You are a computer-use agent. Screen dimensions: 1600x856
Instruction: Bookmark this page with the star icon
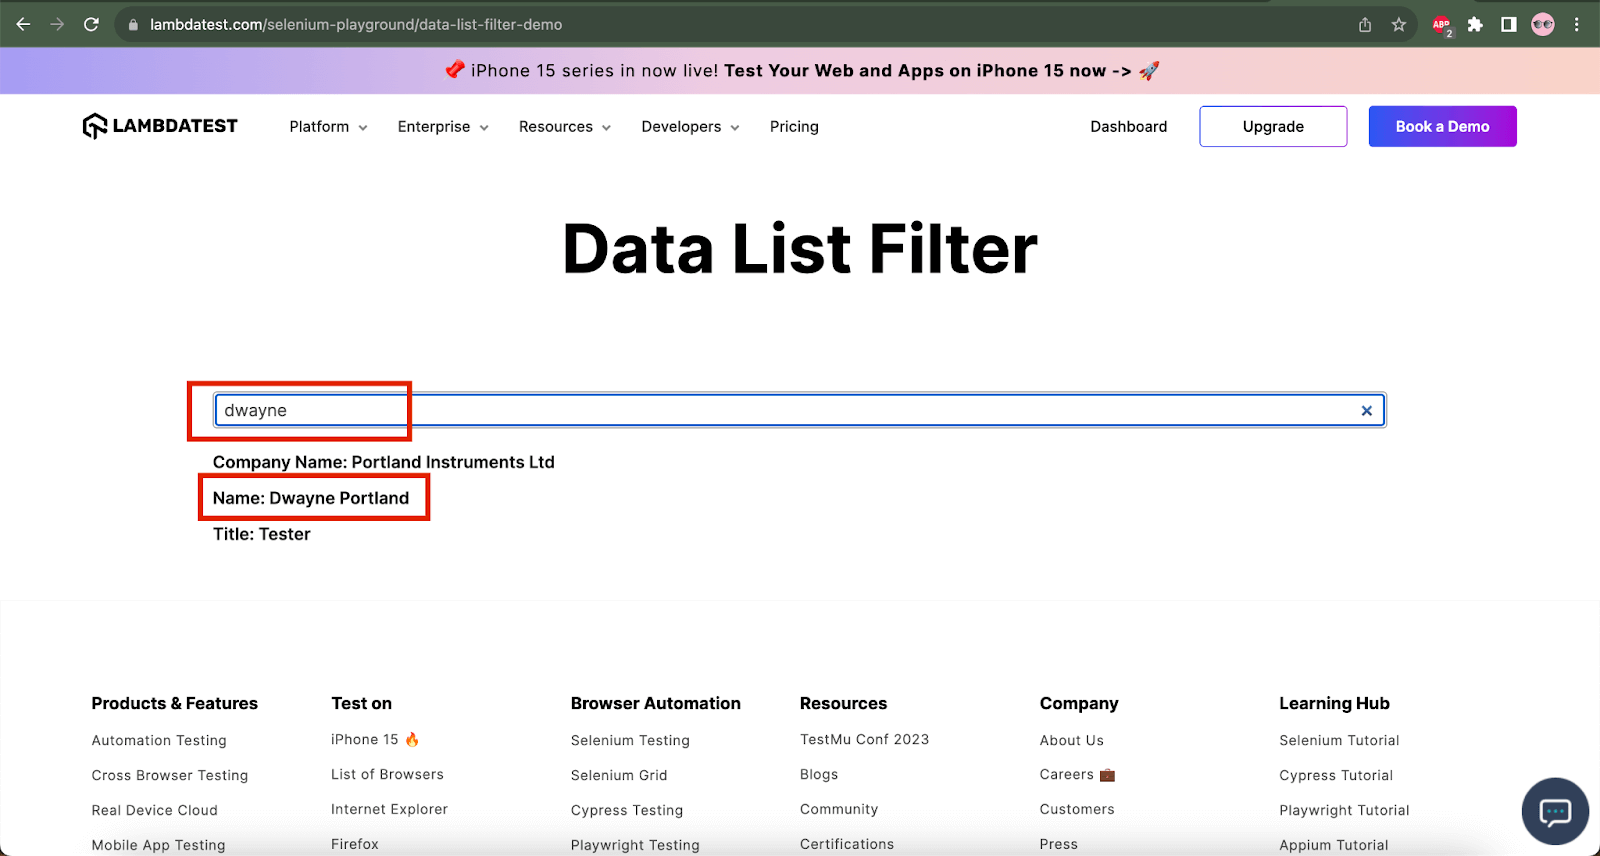(1399, 25)
